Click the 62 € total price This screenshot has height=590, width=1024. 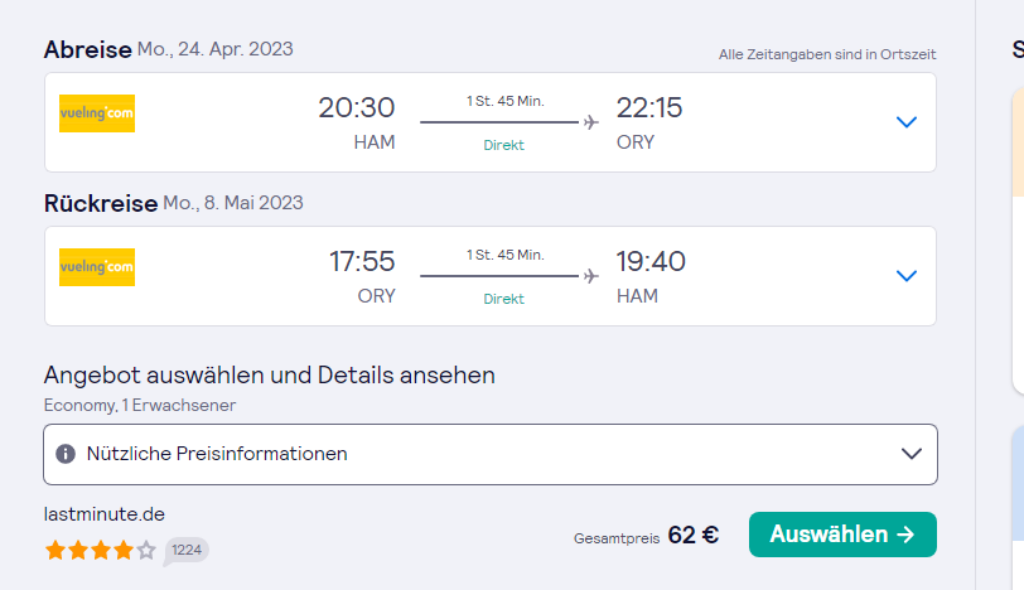tap(694, 535)
